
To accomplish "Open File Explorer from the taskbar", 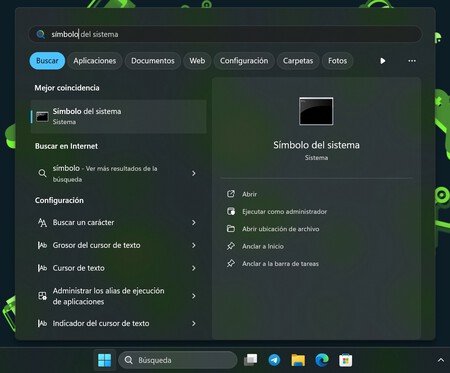I will click(x=298, y=360).
